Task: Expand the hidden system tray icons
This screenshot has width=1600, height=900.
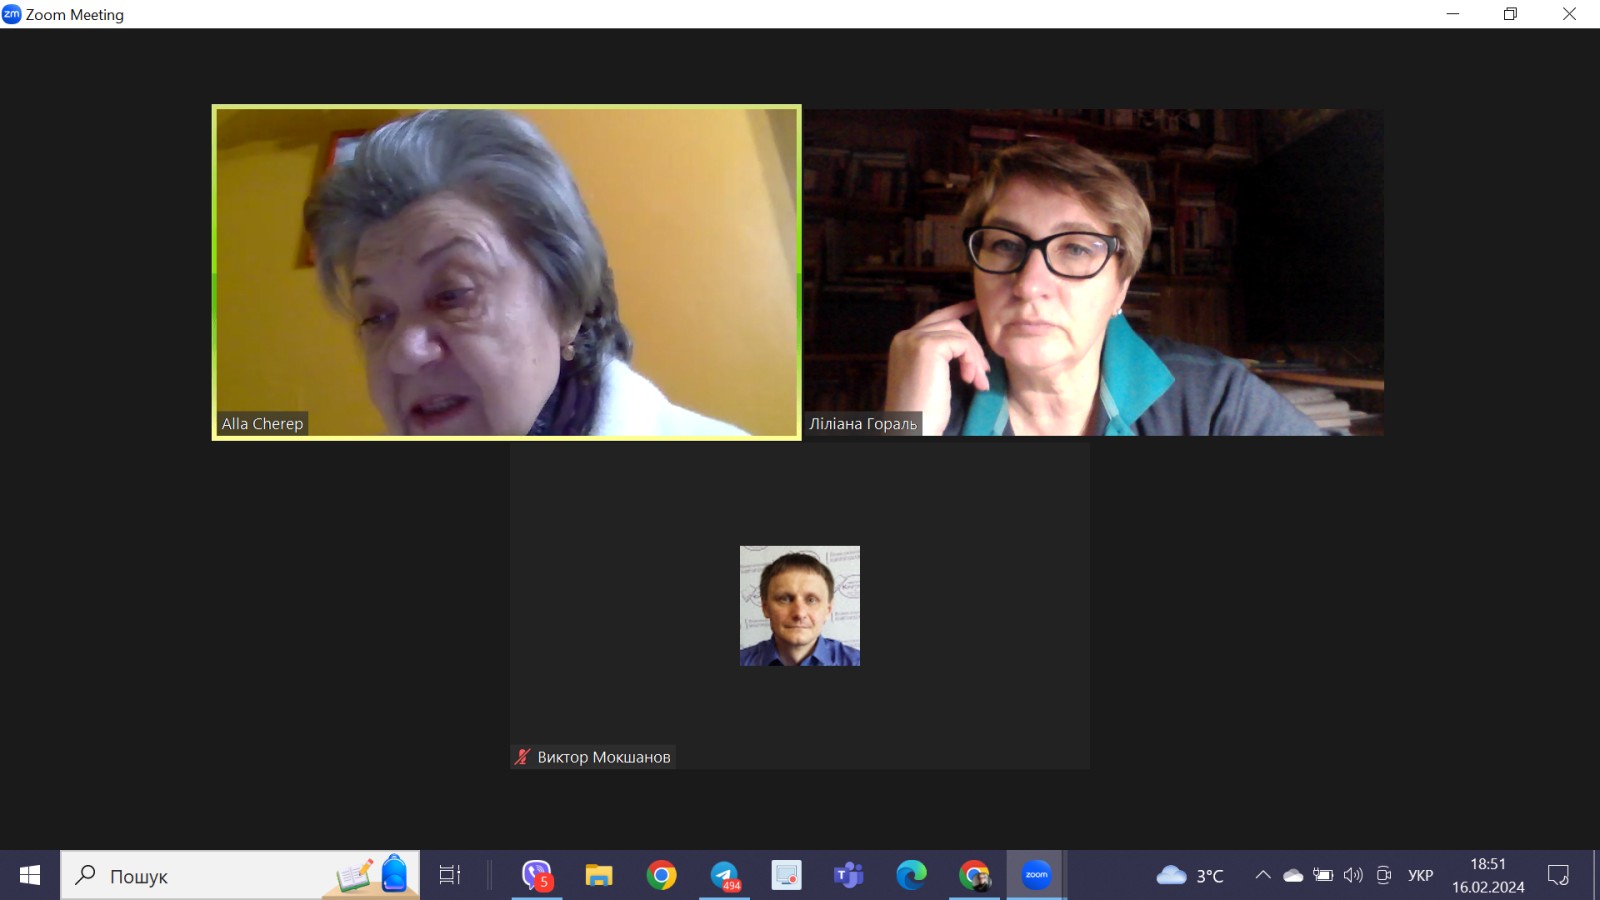Action: (x=1263, y=875)
